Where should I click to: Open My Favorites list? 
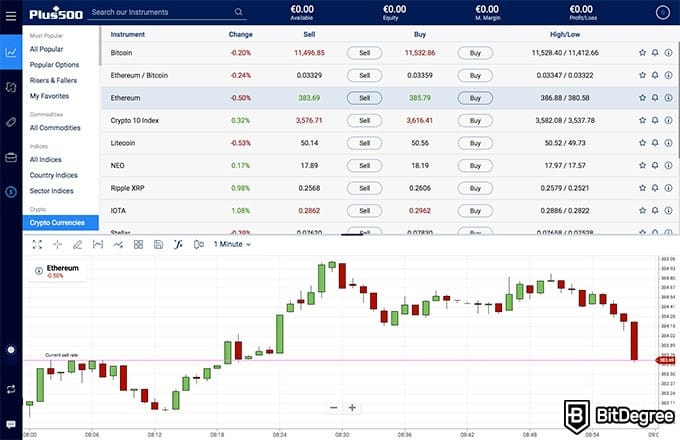(49, 96)
